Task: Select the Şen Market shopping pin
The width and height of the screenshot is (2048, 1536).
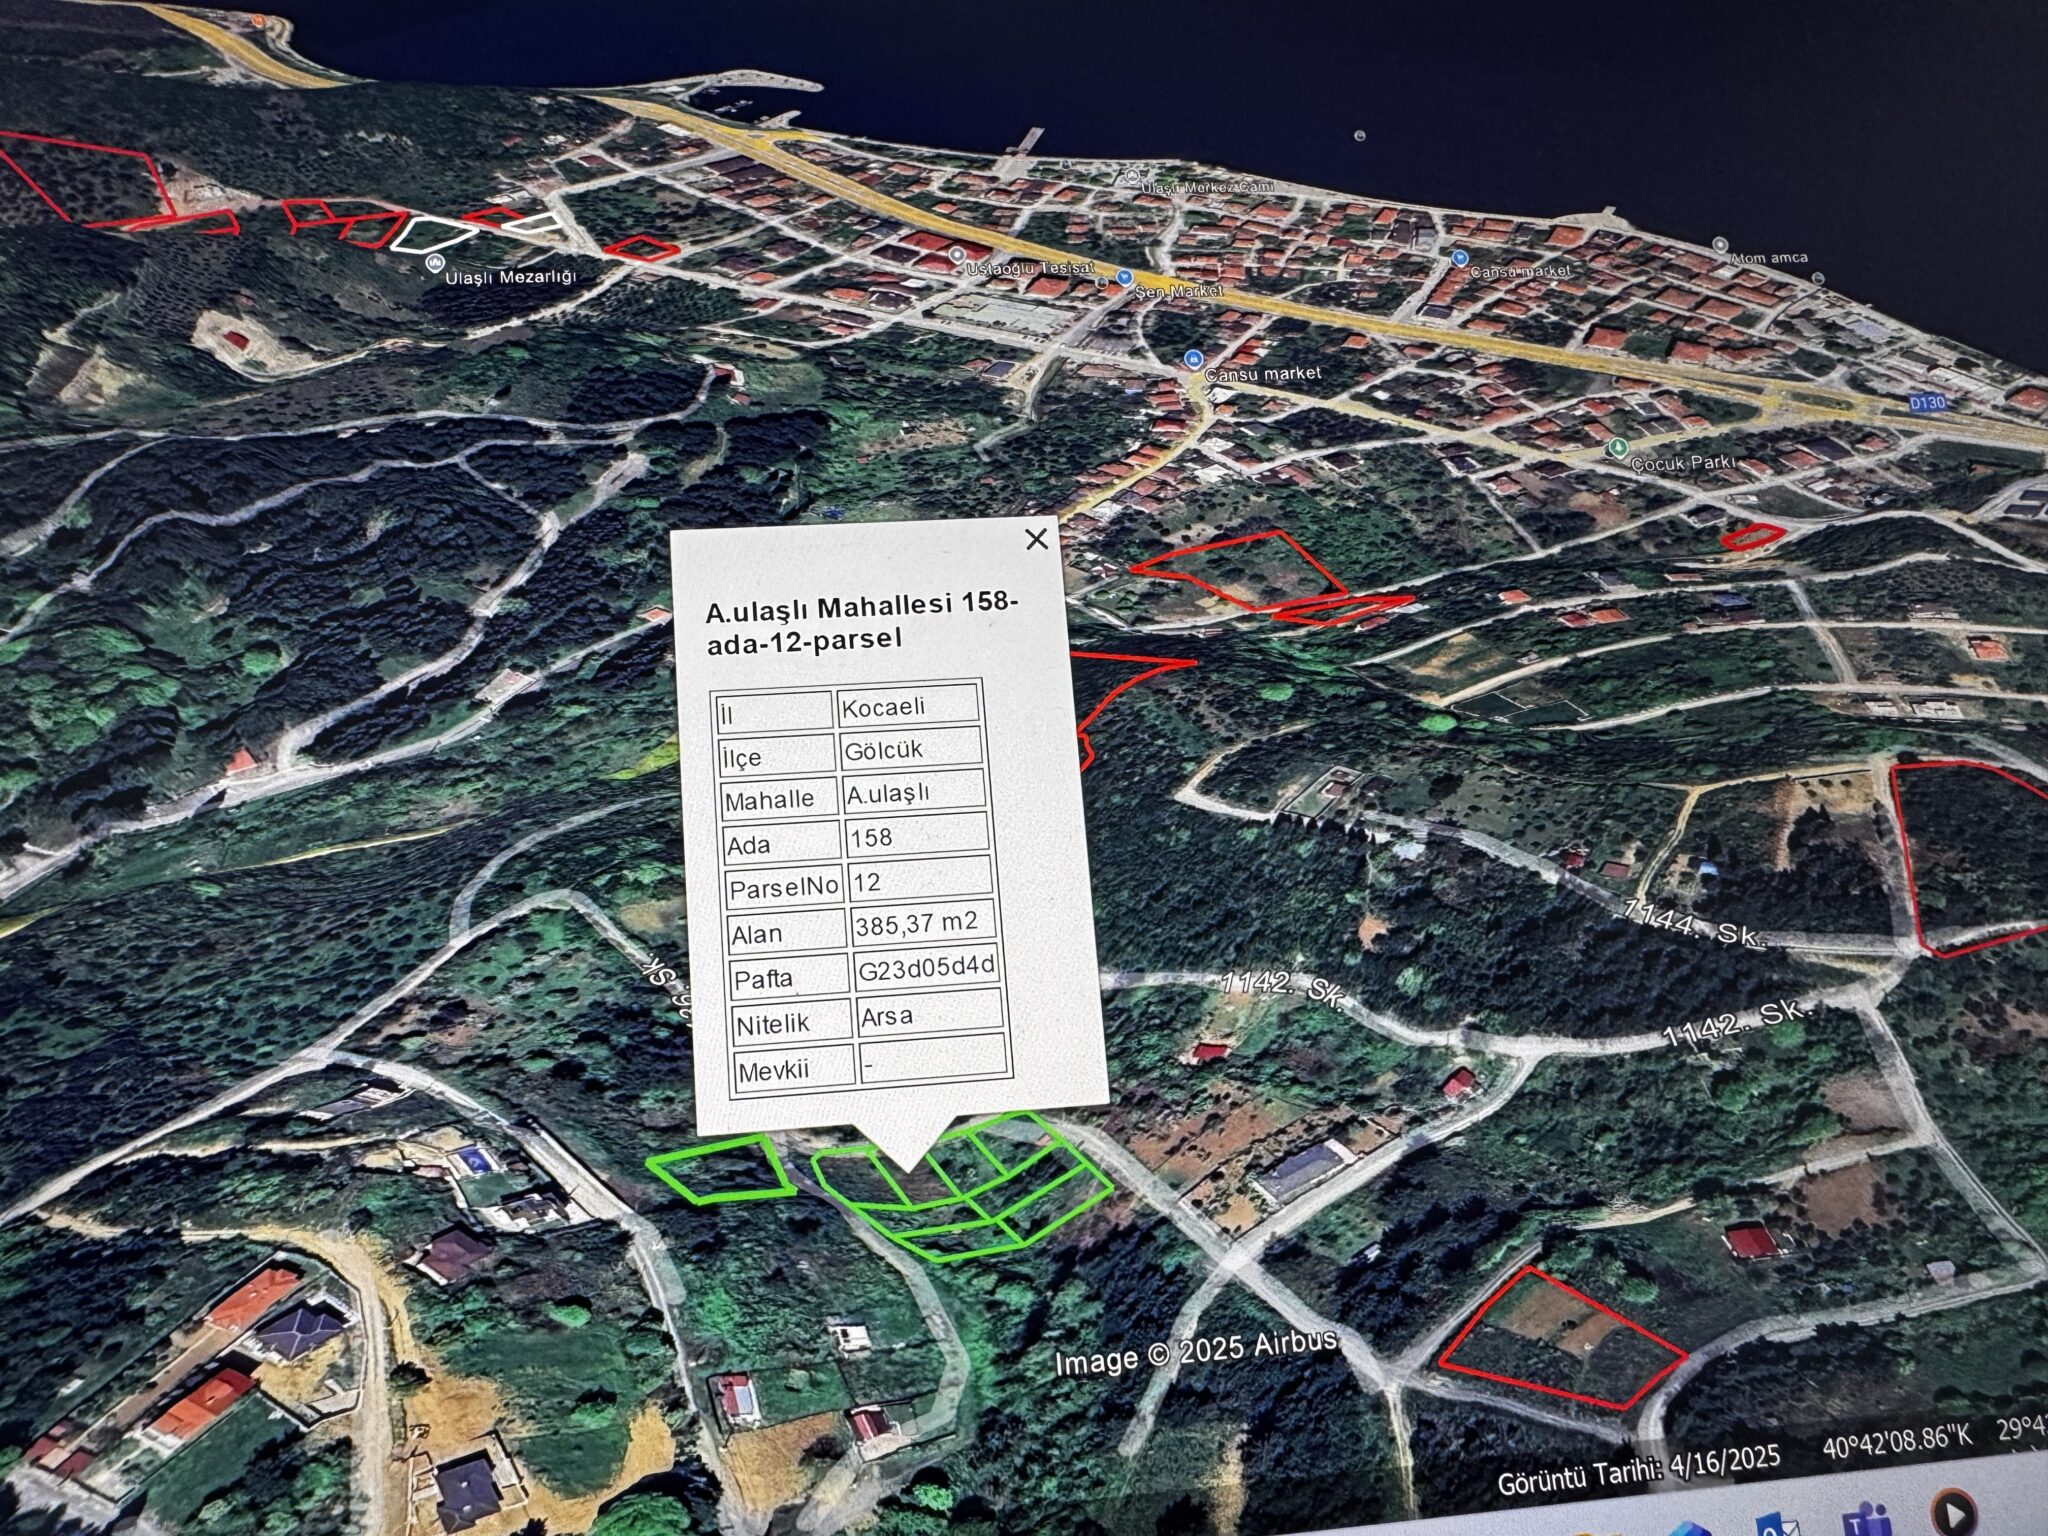Action: (1126, 277)
